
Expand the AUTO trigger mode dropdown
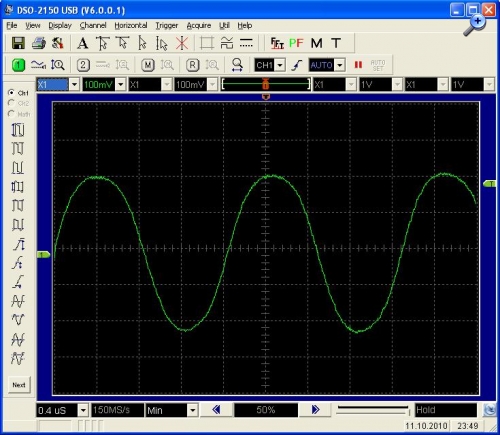click(x=340, y=65)
